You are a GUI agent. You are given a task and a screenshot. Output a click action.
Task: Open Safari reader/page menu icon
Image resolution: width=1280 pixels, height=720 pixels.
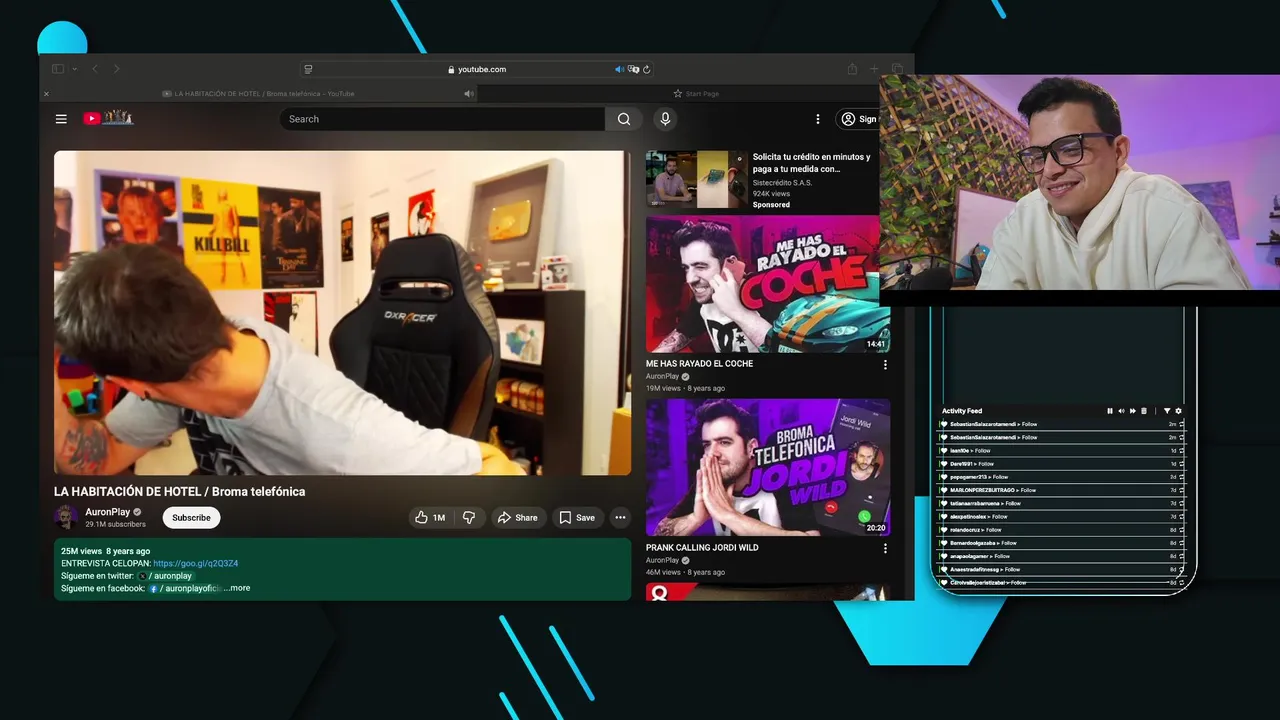[308, 69]
